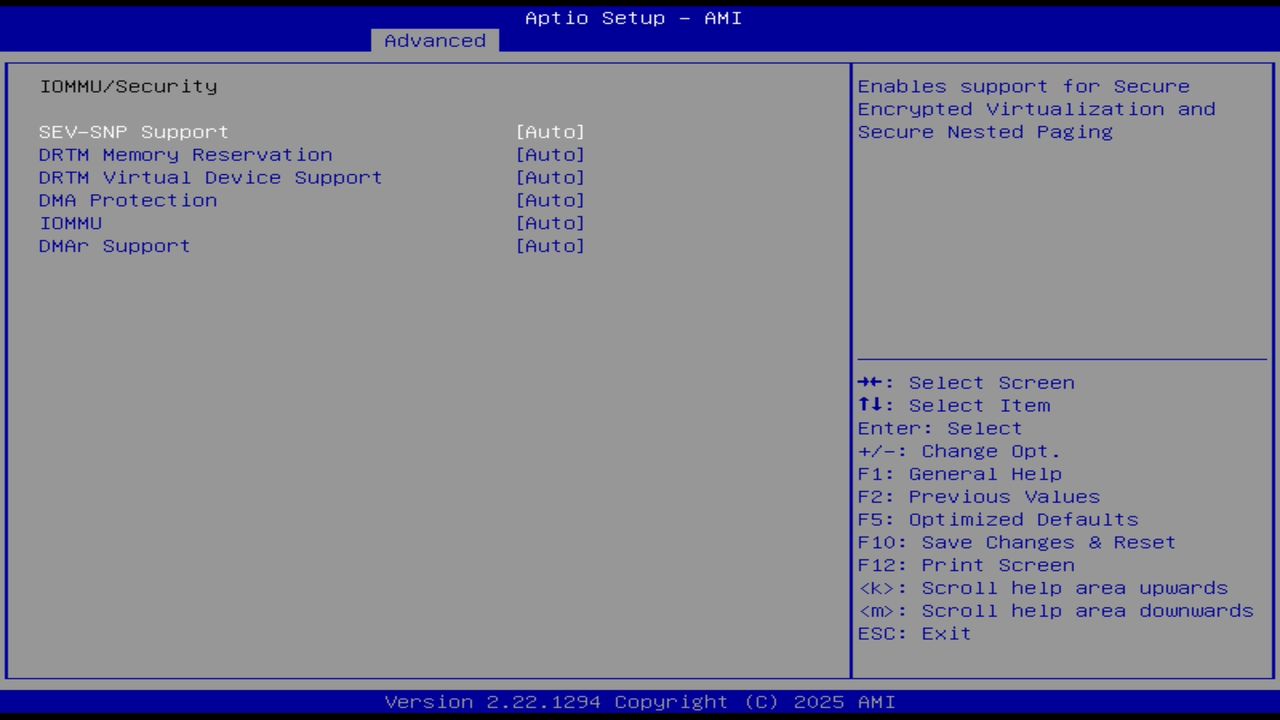The height and width of the screenshot is (720, 1280).
Task: Open the SEV-SNP Support options dropdown
Action: click(551, 131)
